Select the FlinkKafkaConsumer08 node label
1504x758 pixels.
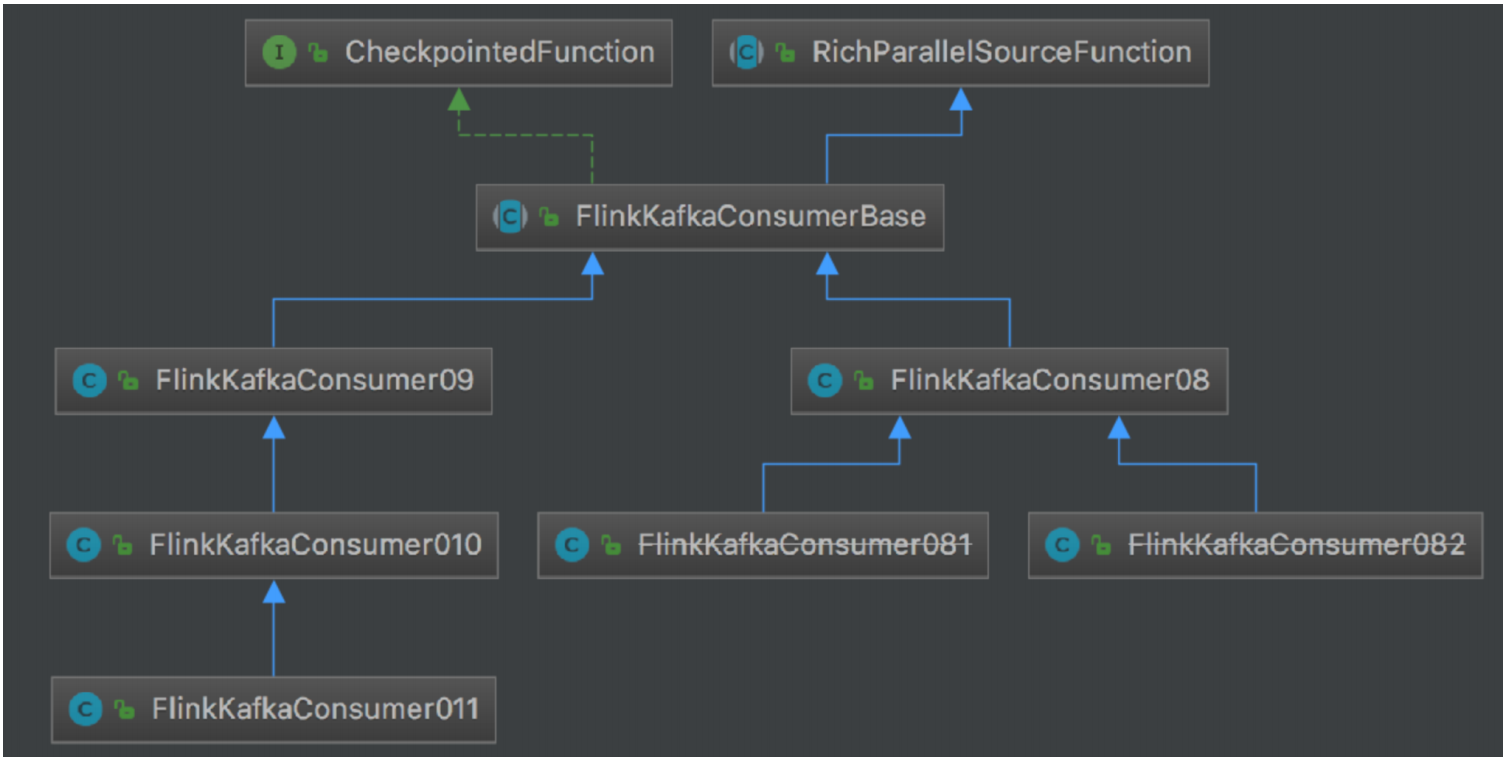[1049, 380]
